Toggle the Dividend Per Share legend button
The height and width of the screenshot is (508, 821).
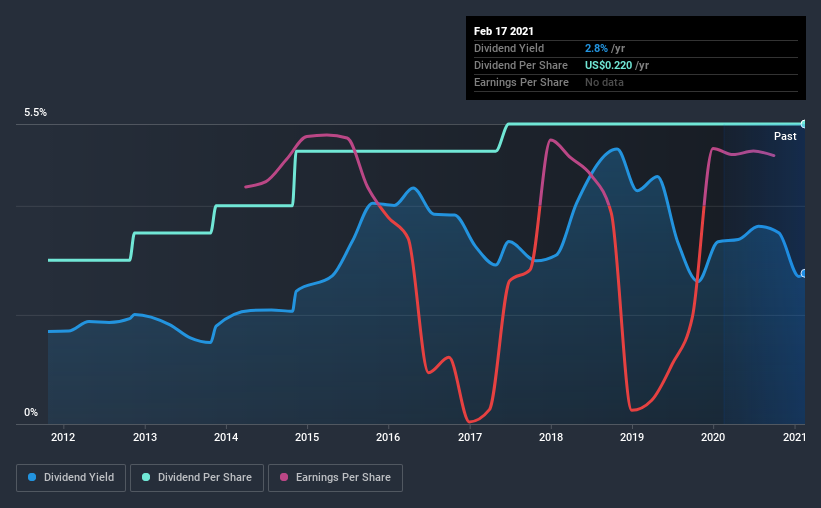(197, 478)
